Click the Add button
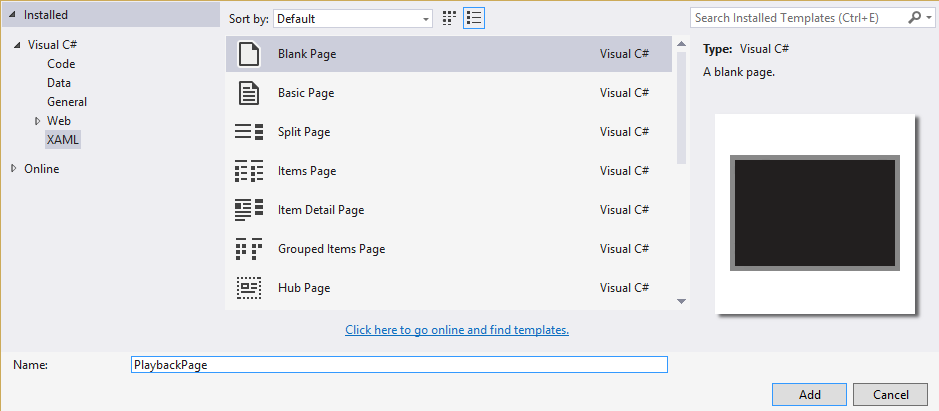Image resolution: width=939 pixels, height=411 pixels. 810,395
